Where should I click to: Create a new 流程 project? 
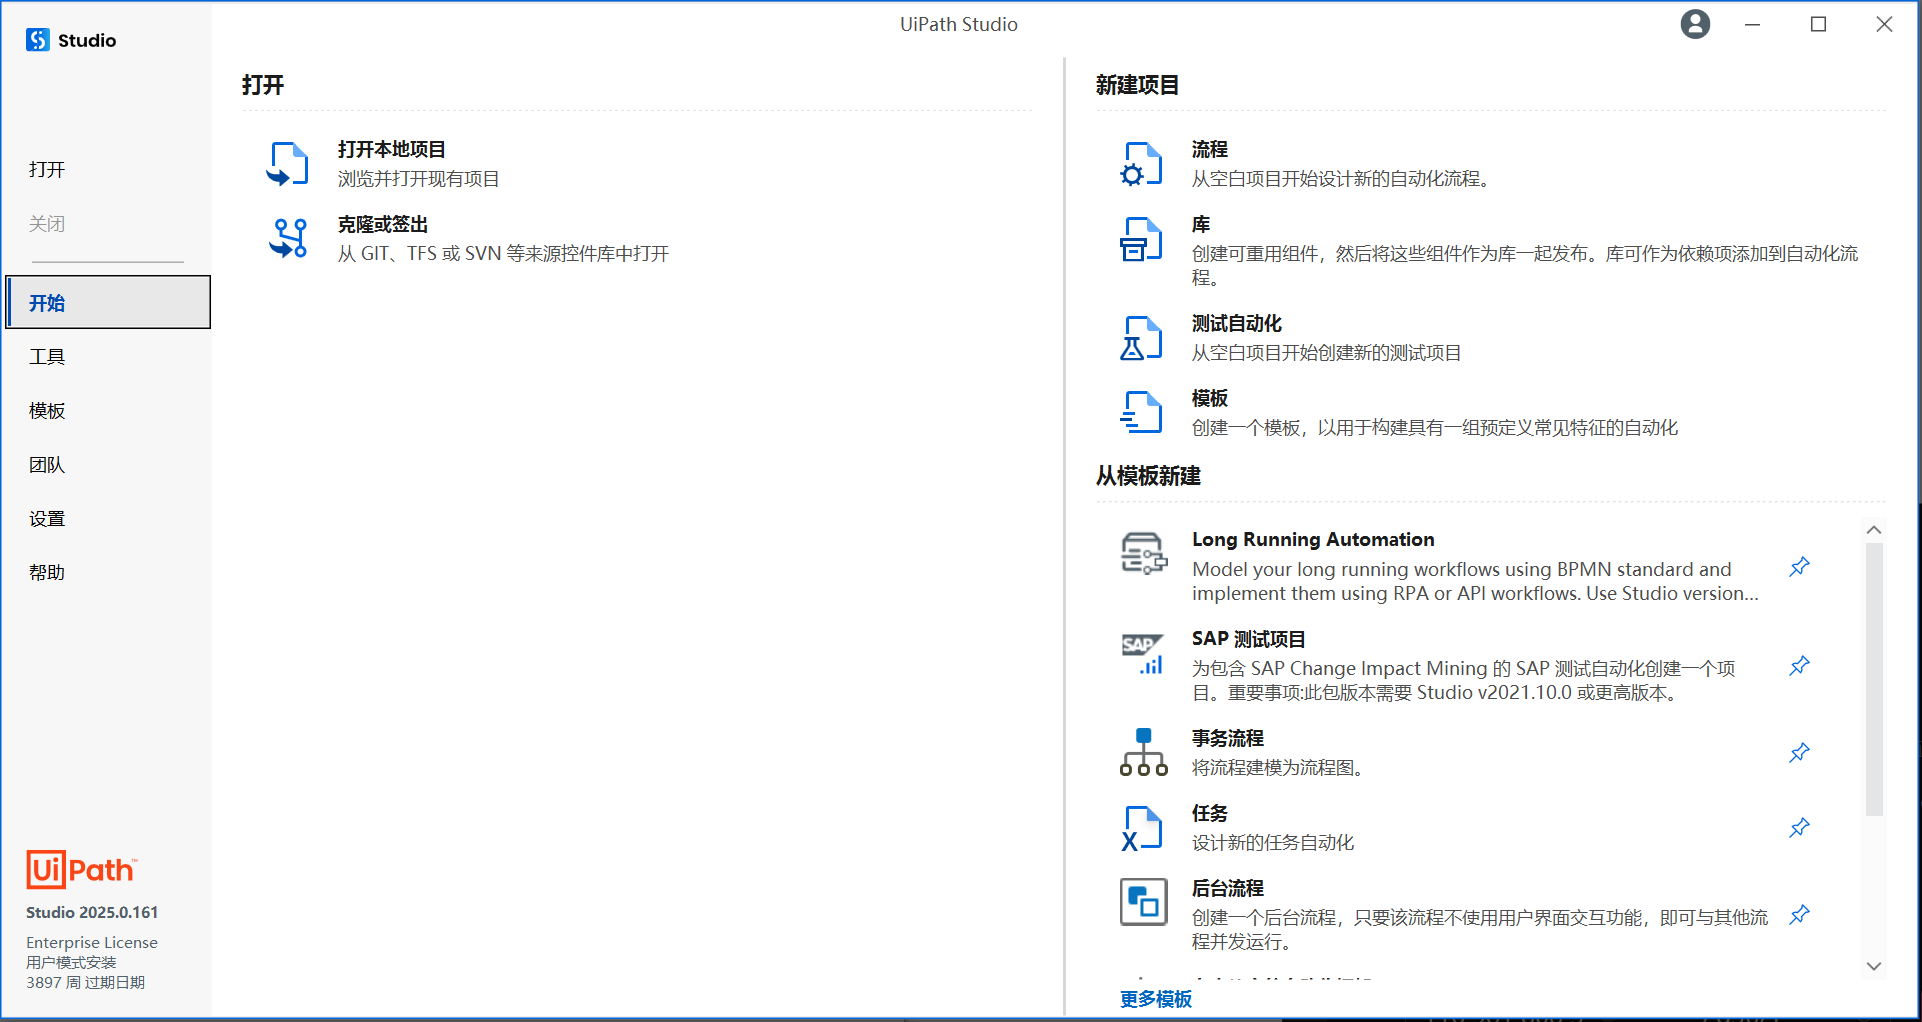1210,149
